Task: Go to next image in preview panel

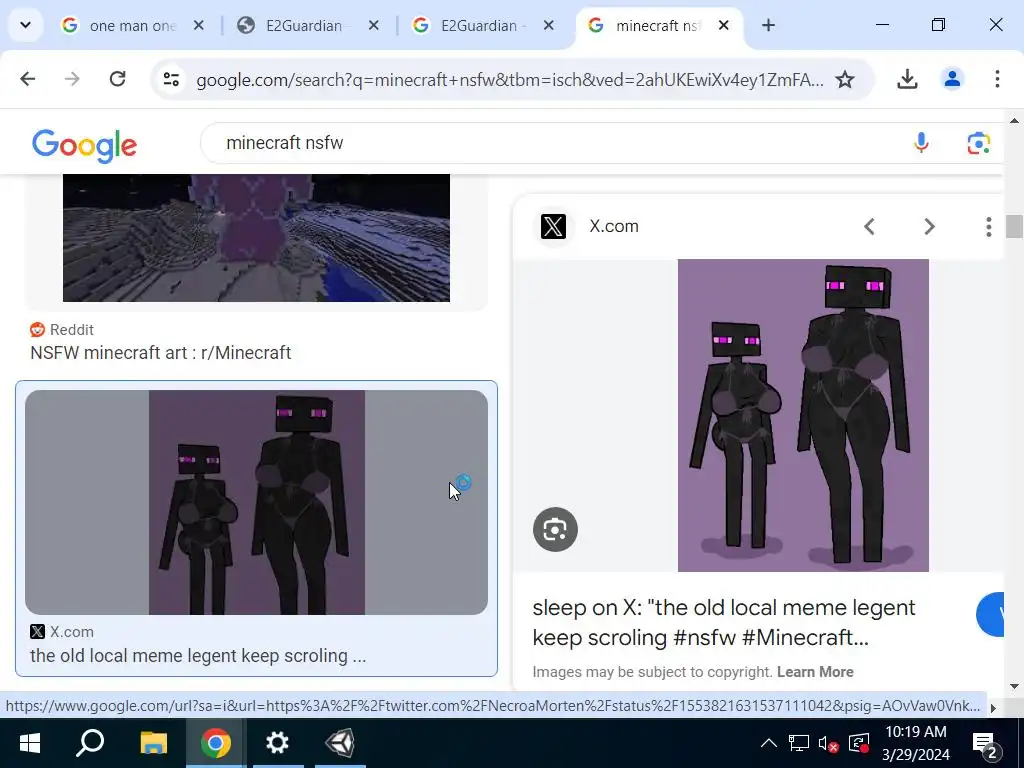Action: 929,227
